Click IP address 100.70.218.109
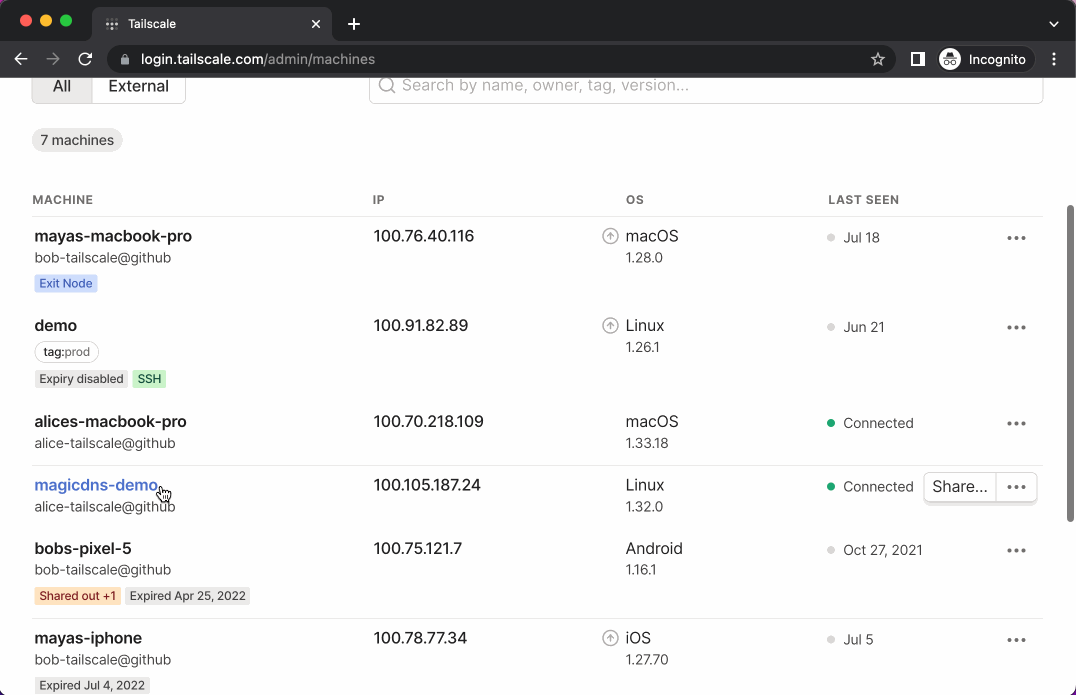 428,421
